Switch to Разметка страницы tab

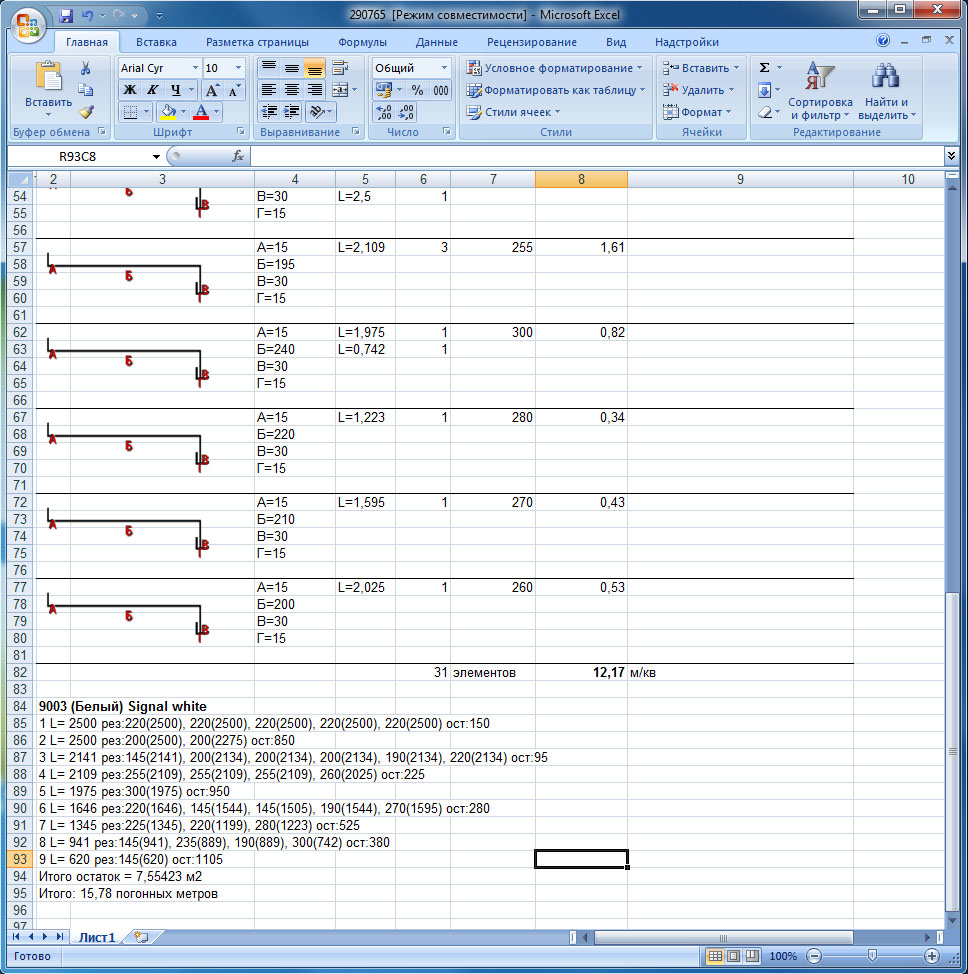tap(257, 42)
